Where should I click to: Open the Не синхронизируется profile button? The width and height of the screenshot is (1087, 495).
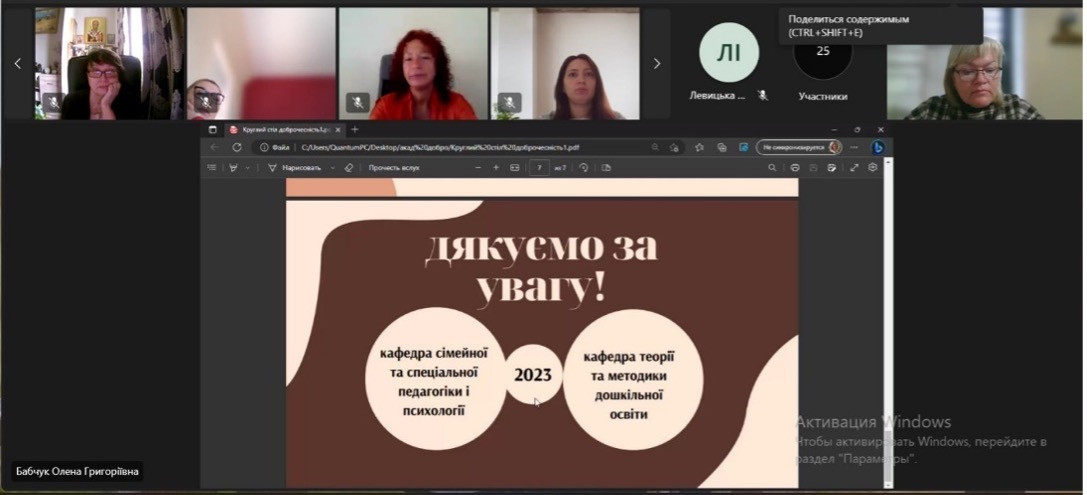799,147
